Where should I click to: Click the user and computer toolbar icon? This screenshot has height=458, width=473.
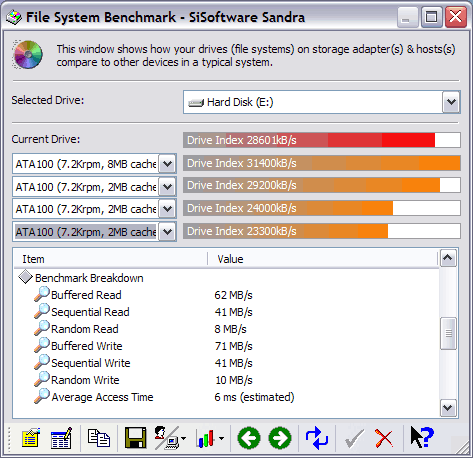167,438
